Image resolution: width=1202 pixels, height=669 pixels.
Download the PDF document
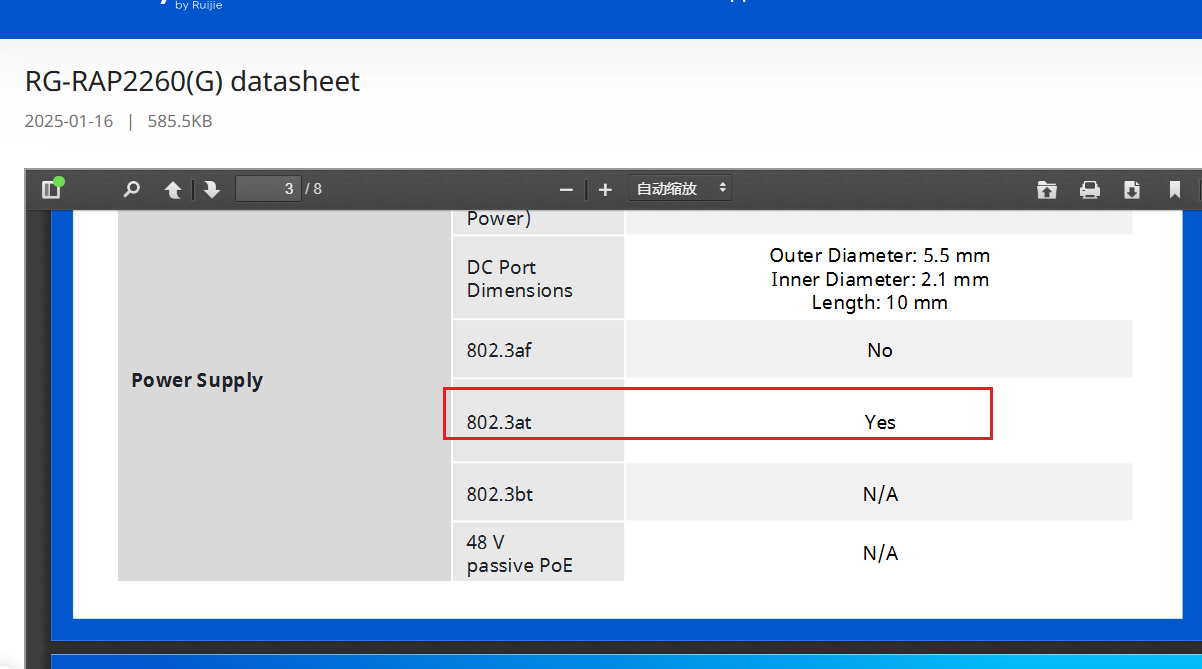point(1132,189)
